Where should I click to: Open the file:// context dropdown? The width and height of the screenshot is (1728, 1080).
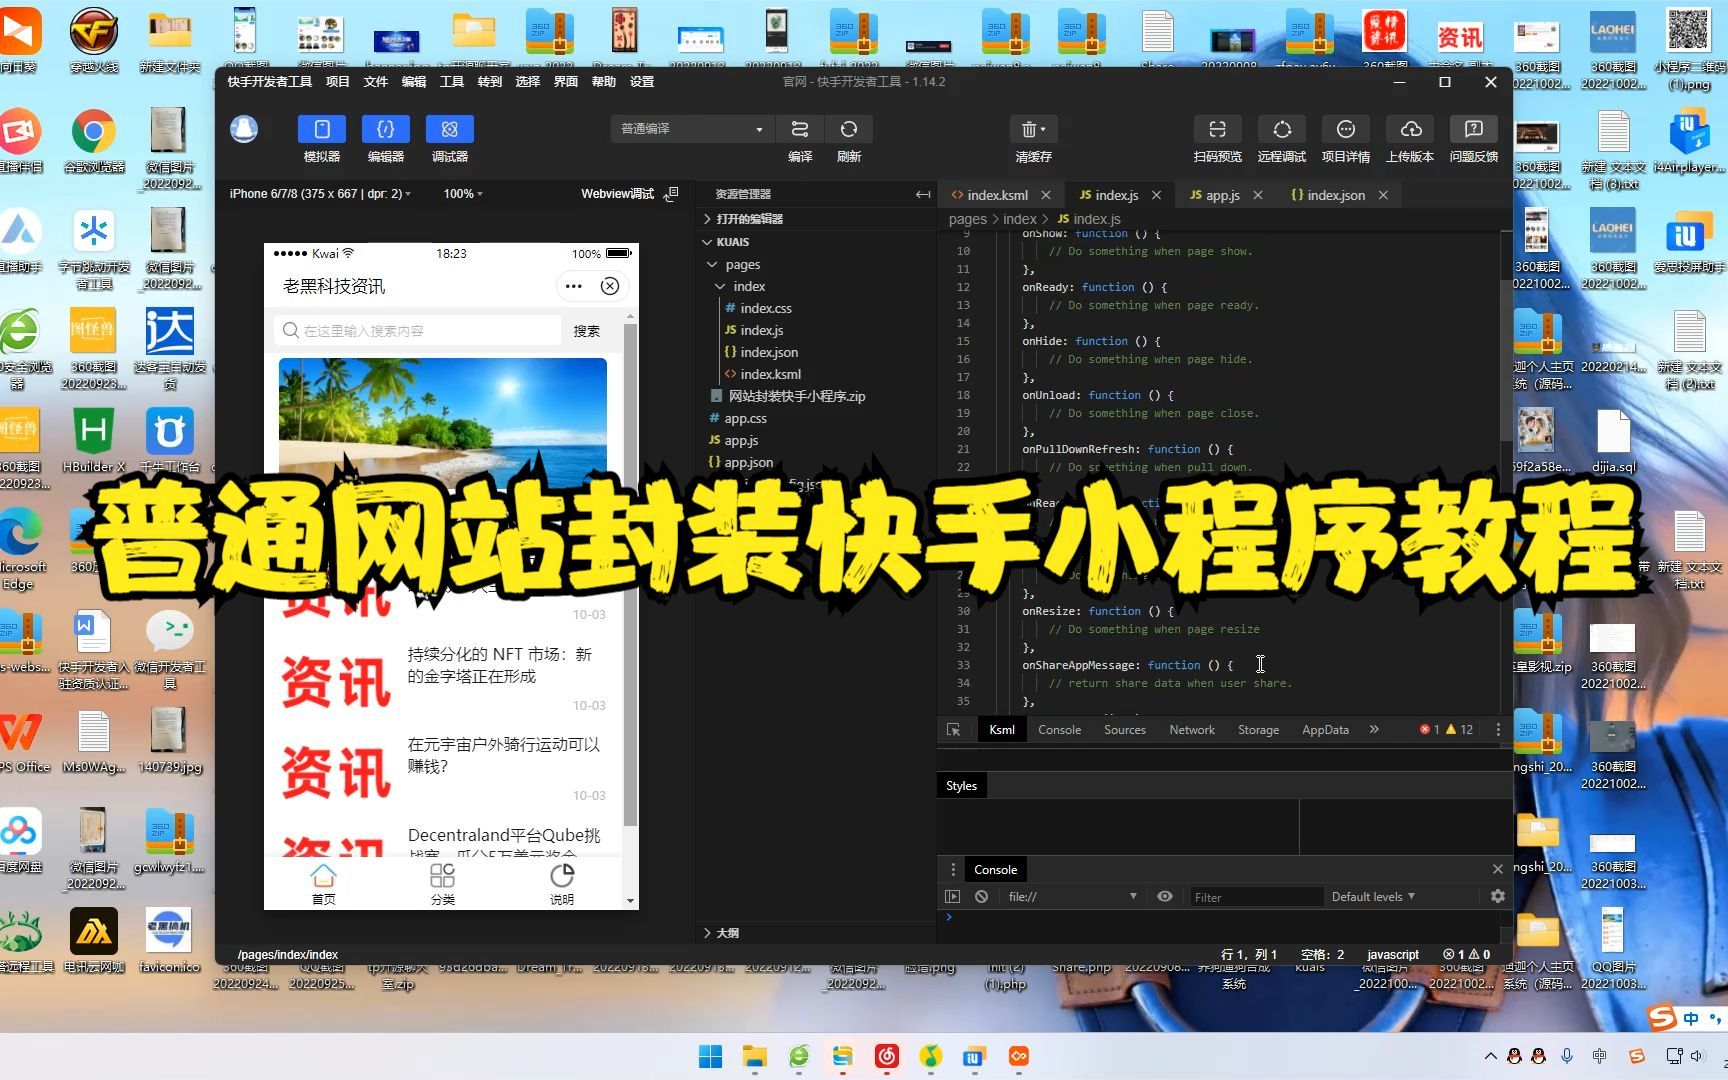point(1072,897)
